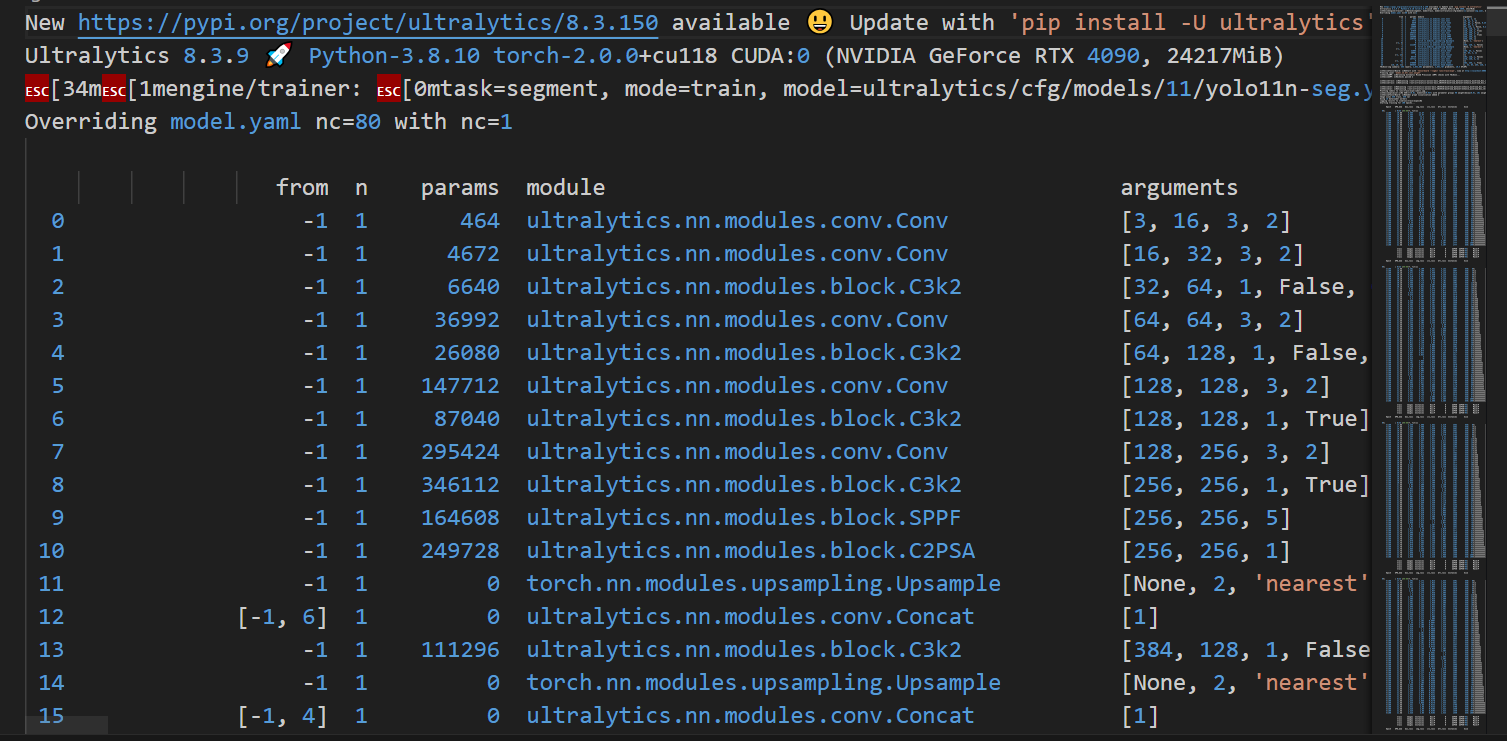
Task: Click the arguments '[128, 256, 3, 2]'
Action: [x=1225, y=452]
